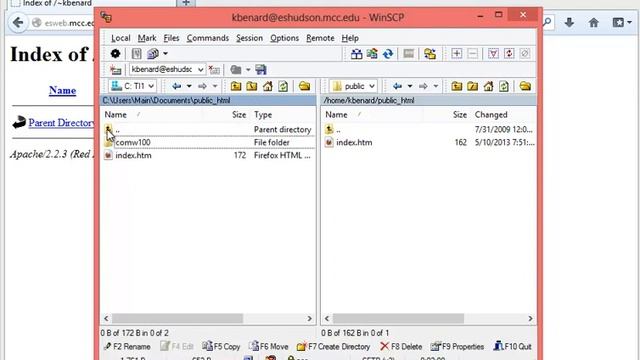Click the Save Session floppy icon
640x360 pixels.
[261, 70]
